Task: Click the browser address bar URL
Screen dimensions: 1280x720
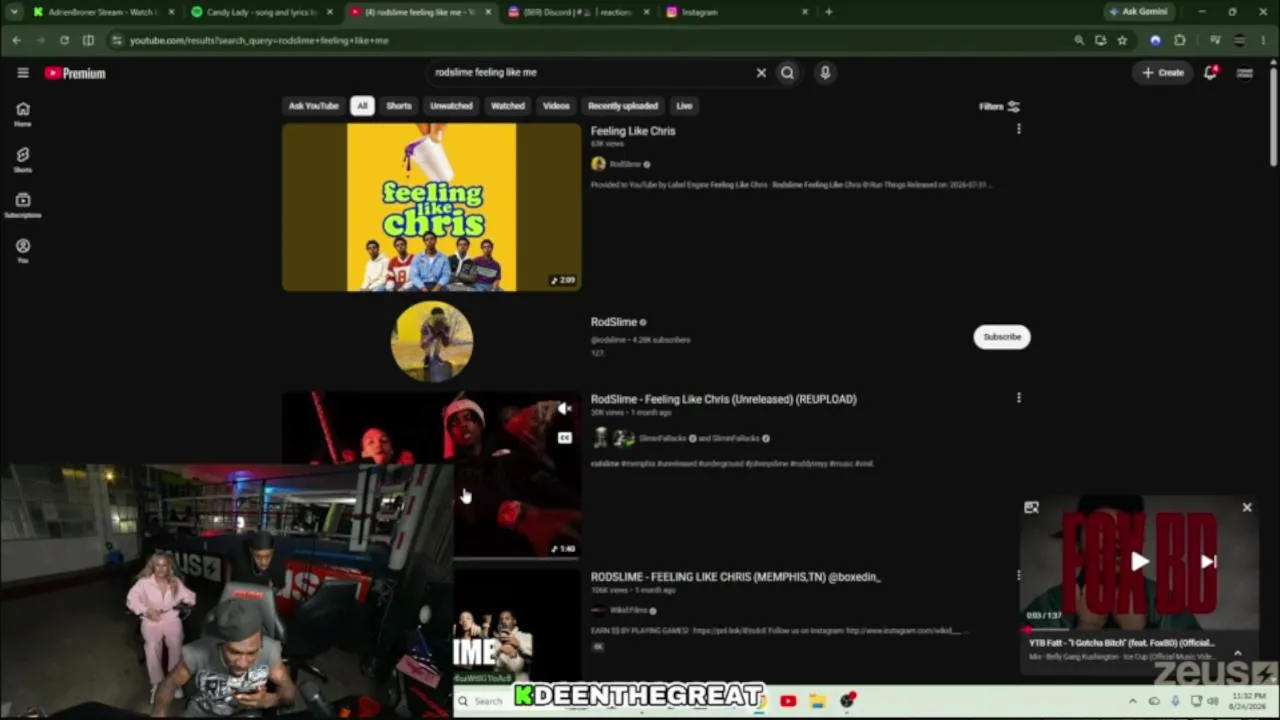Action: tap(259, 40)
